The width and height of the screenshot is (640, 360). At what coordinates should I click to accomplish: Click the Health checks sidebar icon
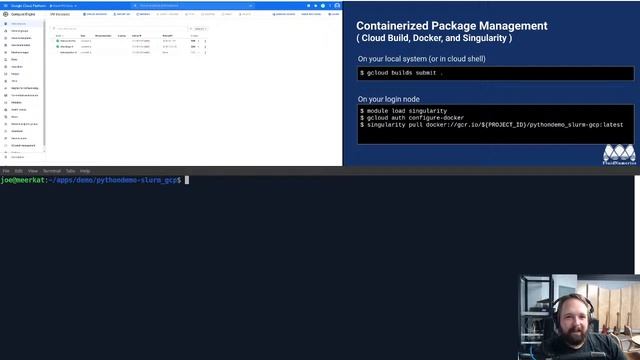[6, 109]
